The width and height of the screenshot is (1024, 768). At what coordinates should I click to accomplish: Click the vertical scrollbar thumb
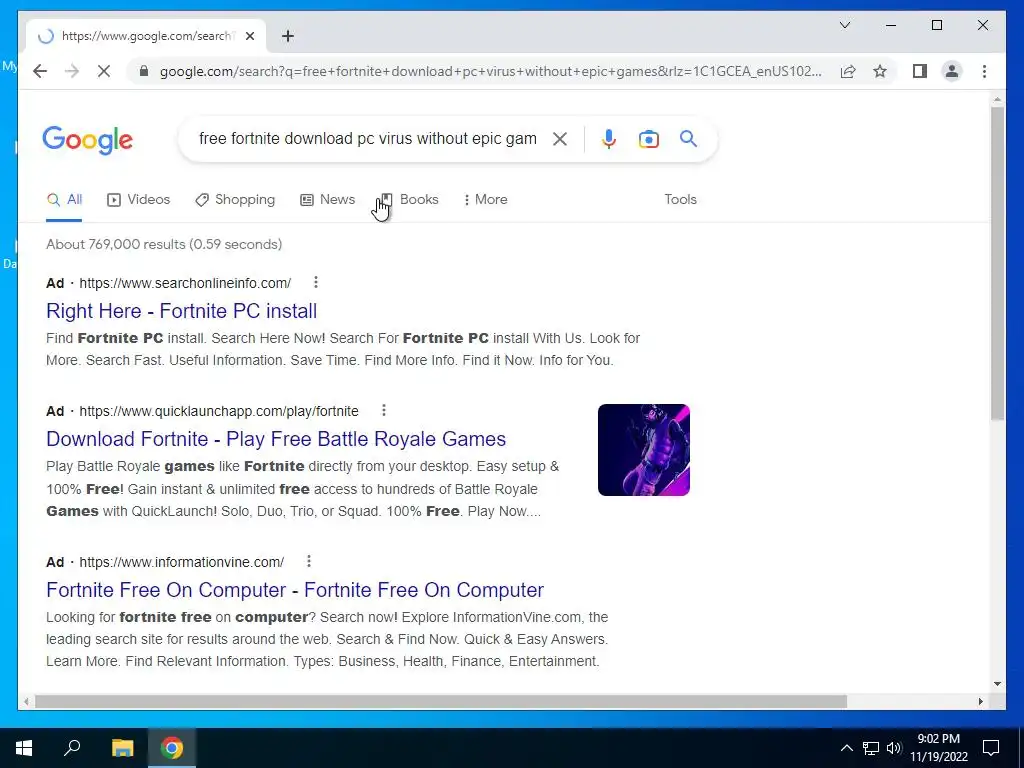(997, 263)
